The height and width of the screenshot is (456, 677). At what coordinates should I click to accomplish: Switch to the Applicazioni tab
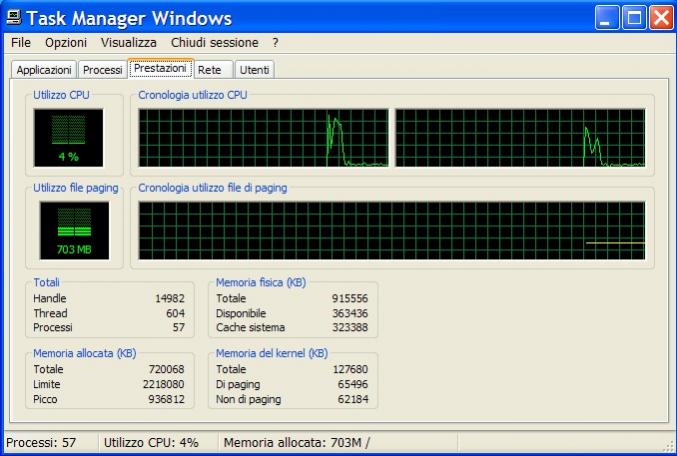coord(44,70)
